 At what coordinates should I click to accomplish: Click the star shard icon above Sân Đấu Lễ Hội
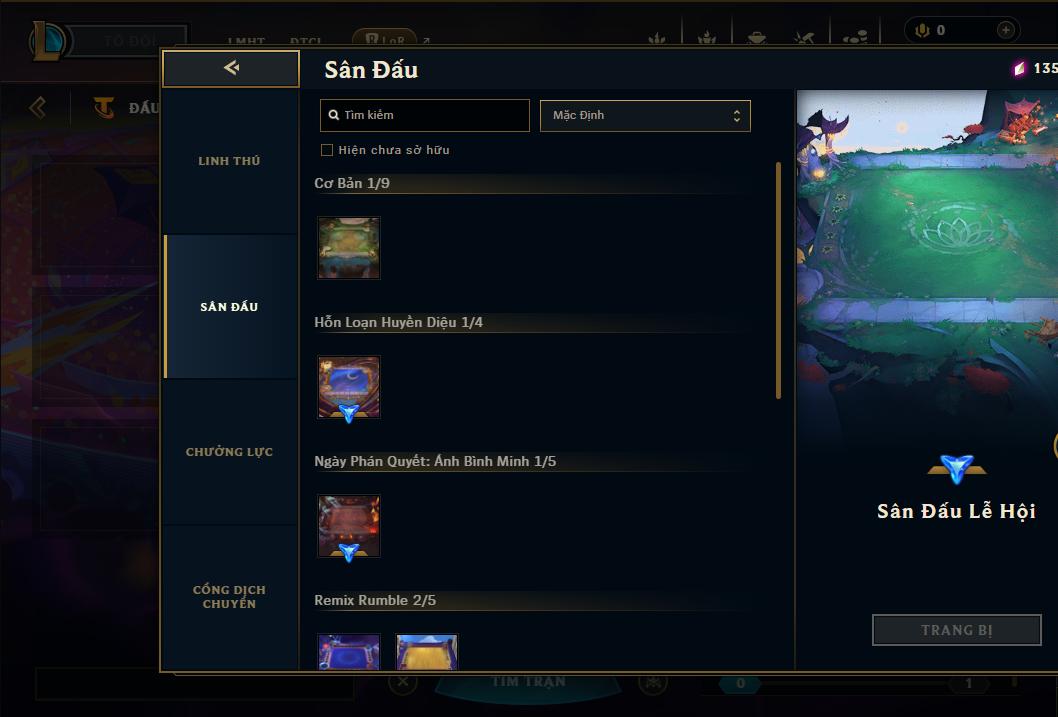click(957, 469)
